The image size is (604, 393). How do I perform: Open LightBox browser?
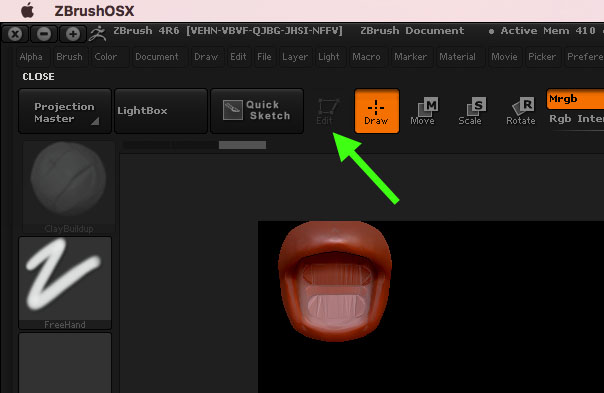pos(161,111)
